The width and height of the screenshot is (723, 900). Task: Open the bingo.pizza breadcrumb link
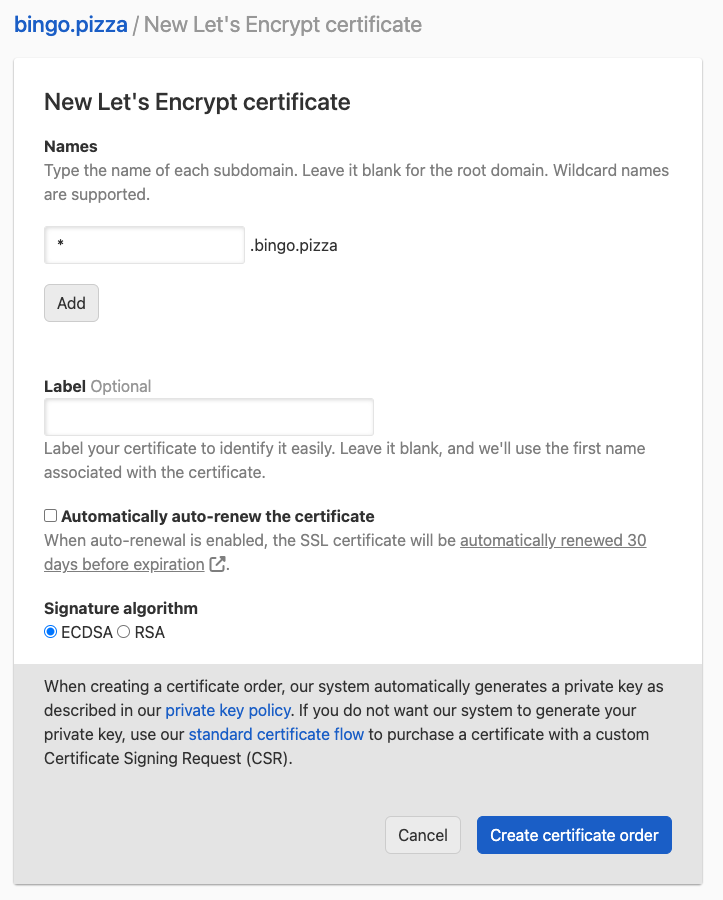tap(71, 25)
